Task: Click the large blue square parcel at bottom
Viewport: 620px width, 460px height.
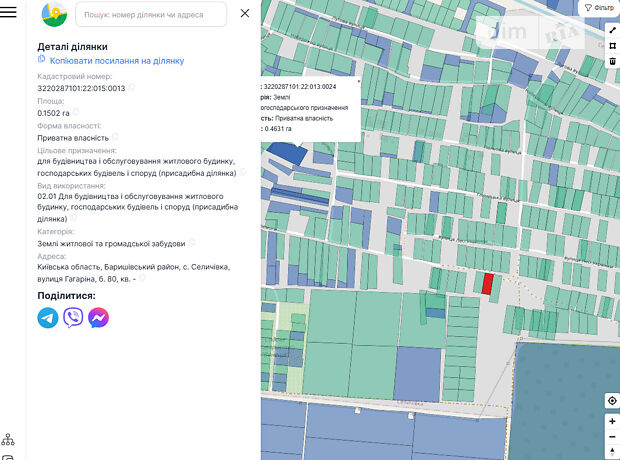Action: click(418, 374)
